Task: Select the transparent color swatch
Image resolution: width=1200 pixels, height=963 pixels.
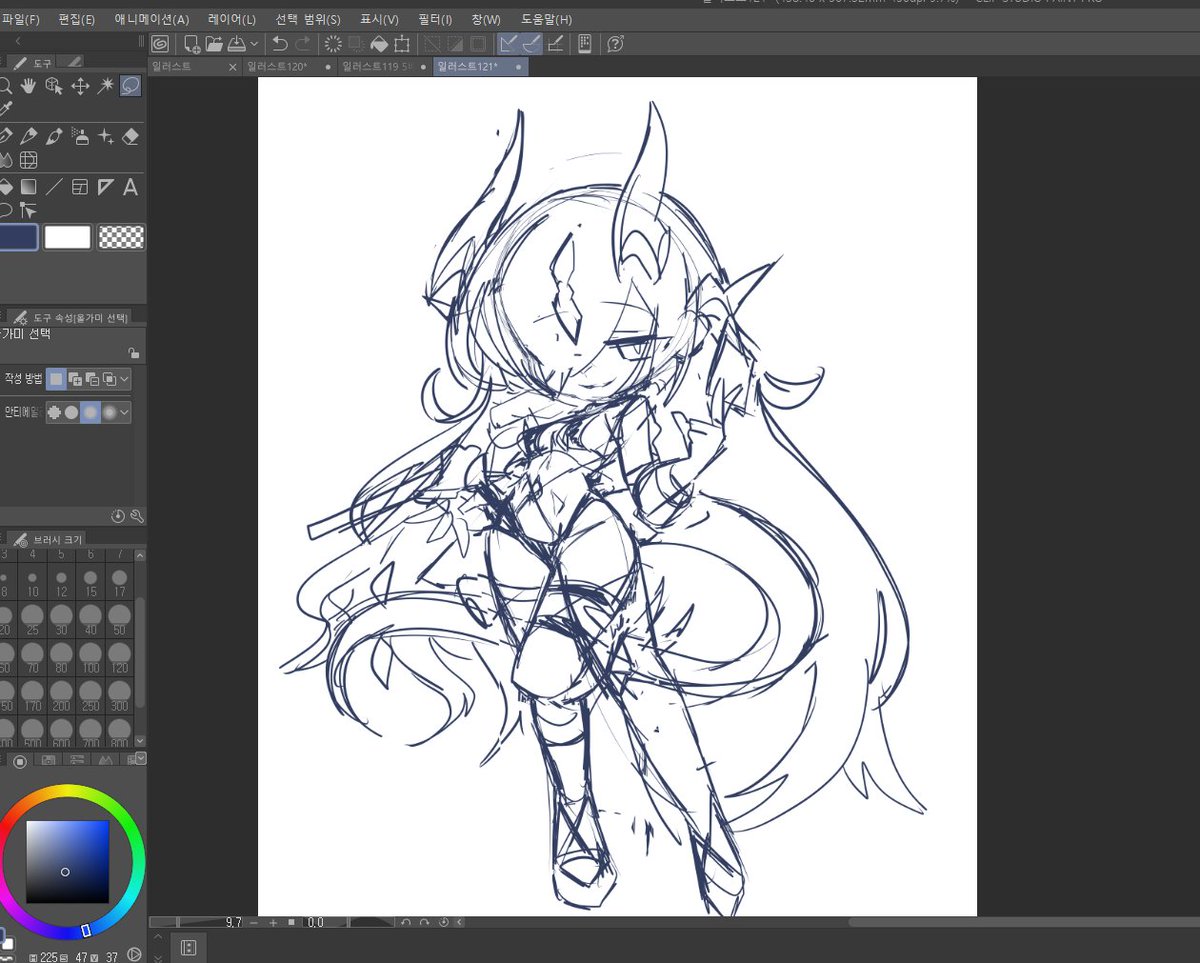Action: 121,237
